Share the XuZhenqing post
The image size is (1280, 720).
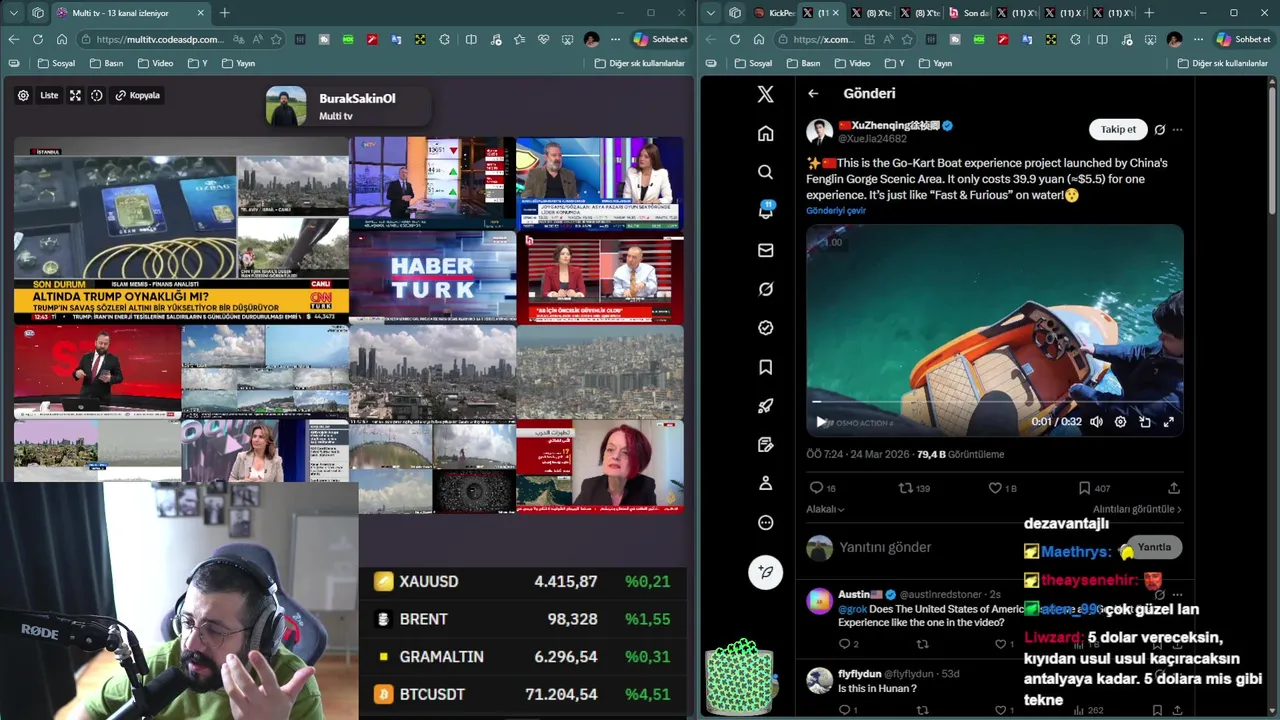pos(1174,488)
